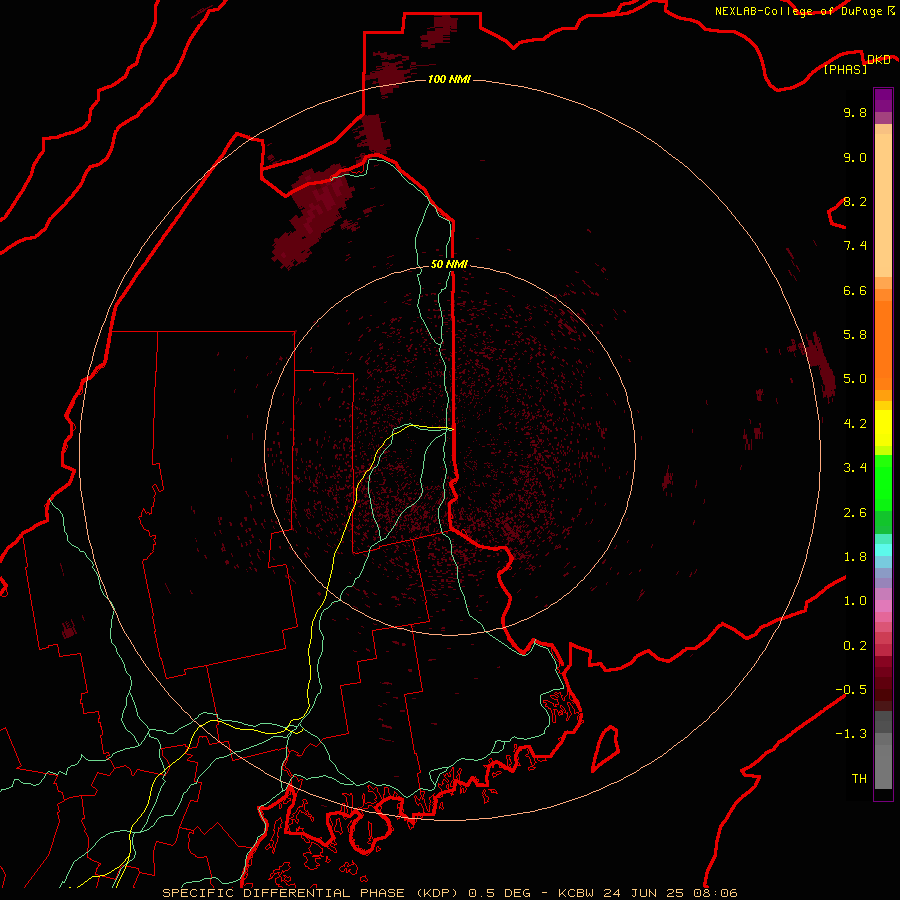Click the [PHAS] legend unit label
900x900 pixels.
[x=845, y=69]
